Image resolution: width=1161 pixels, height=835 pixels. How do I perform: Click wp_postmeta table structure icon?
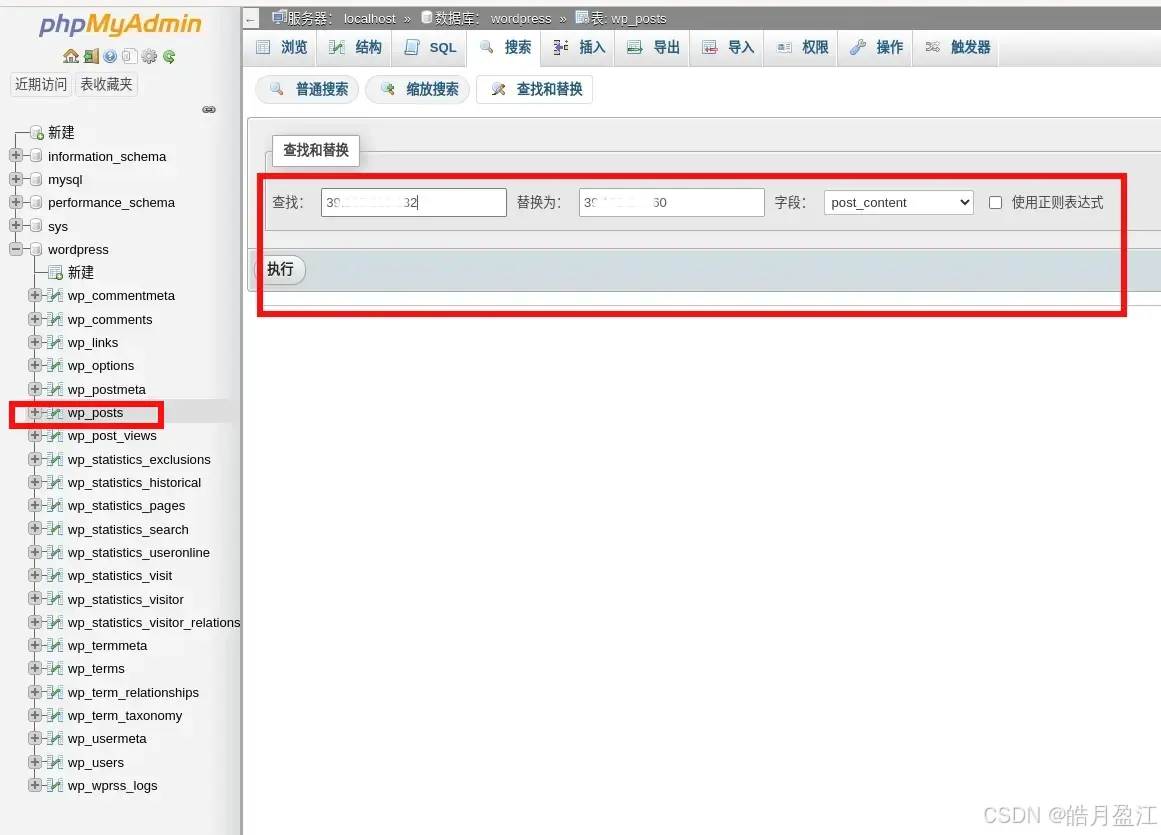click(55, 389)
